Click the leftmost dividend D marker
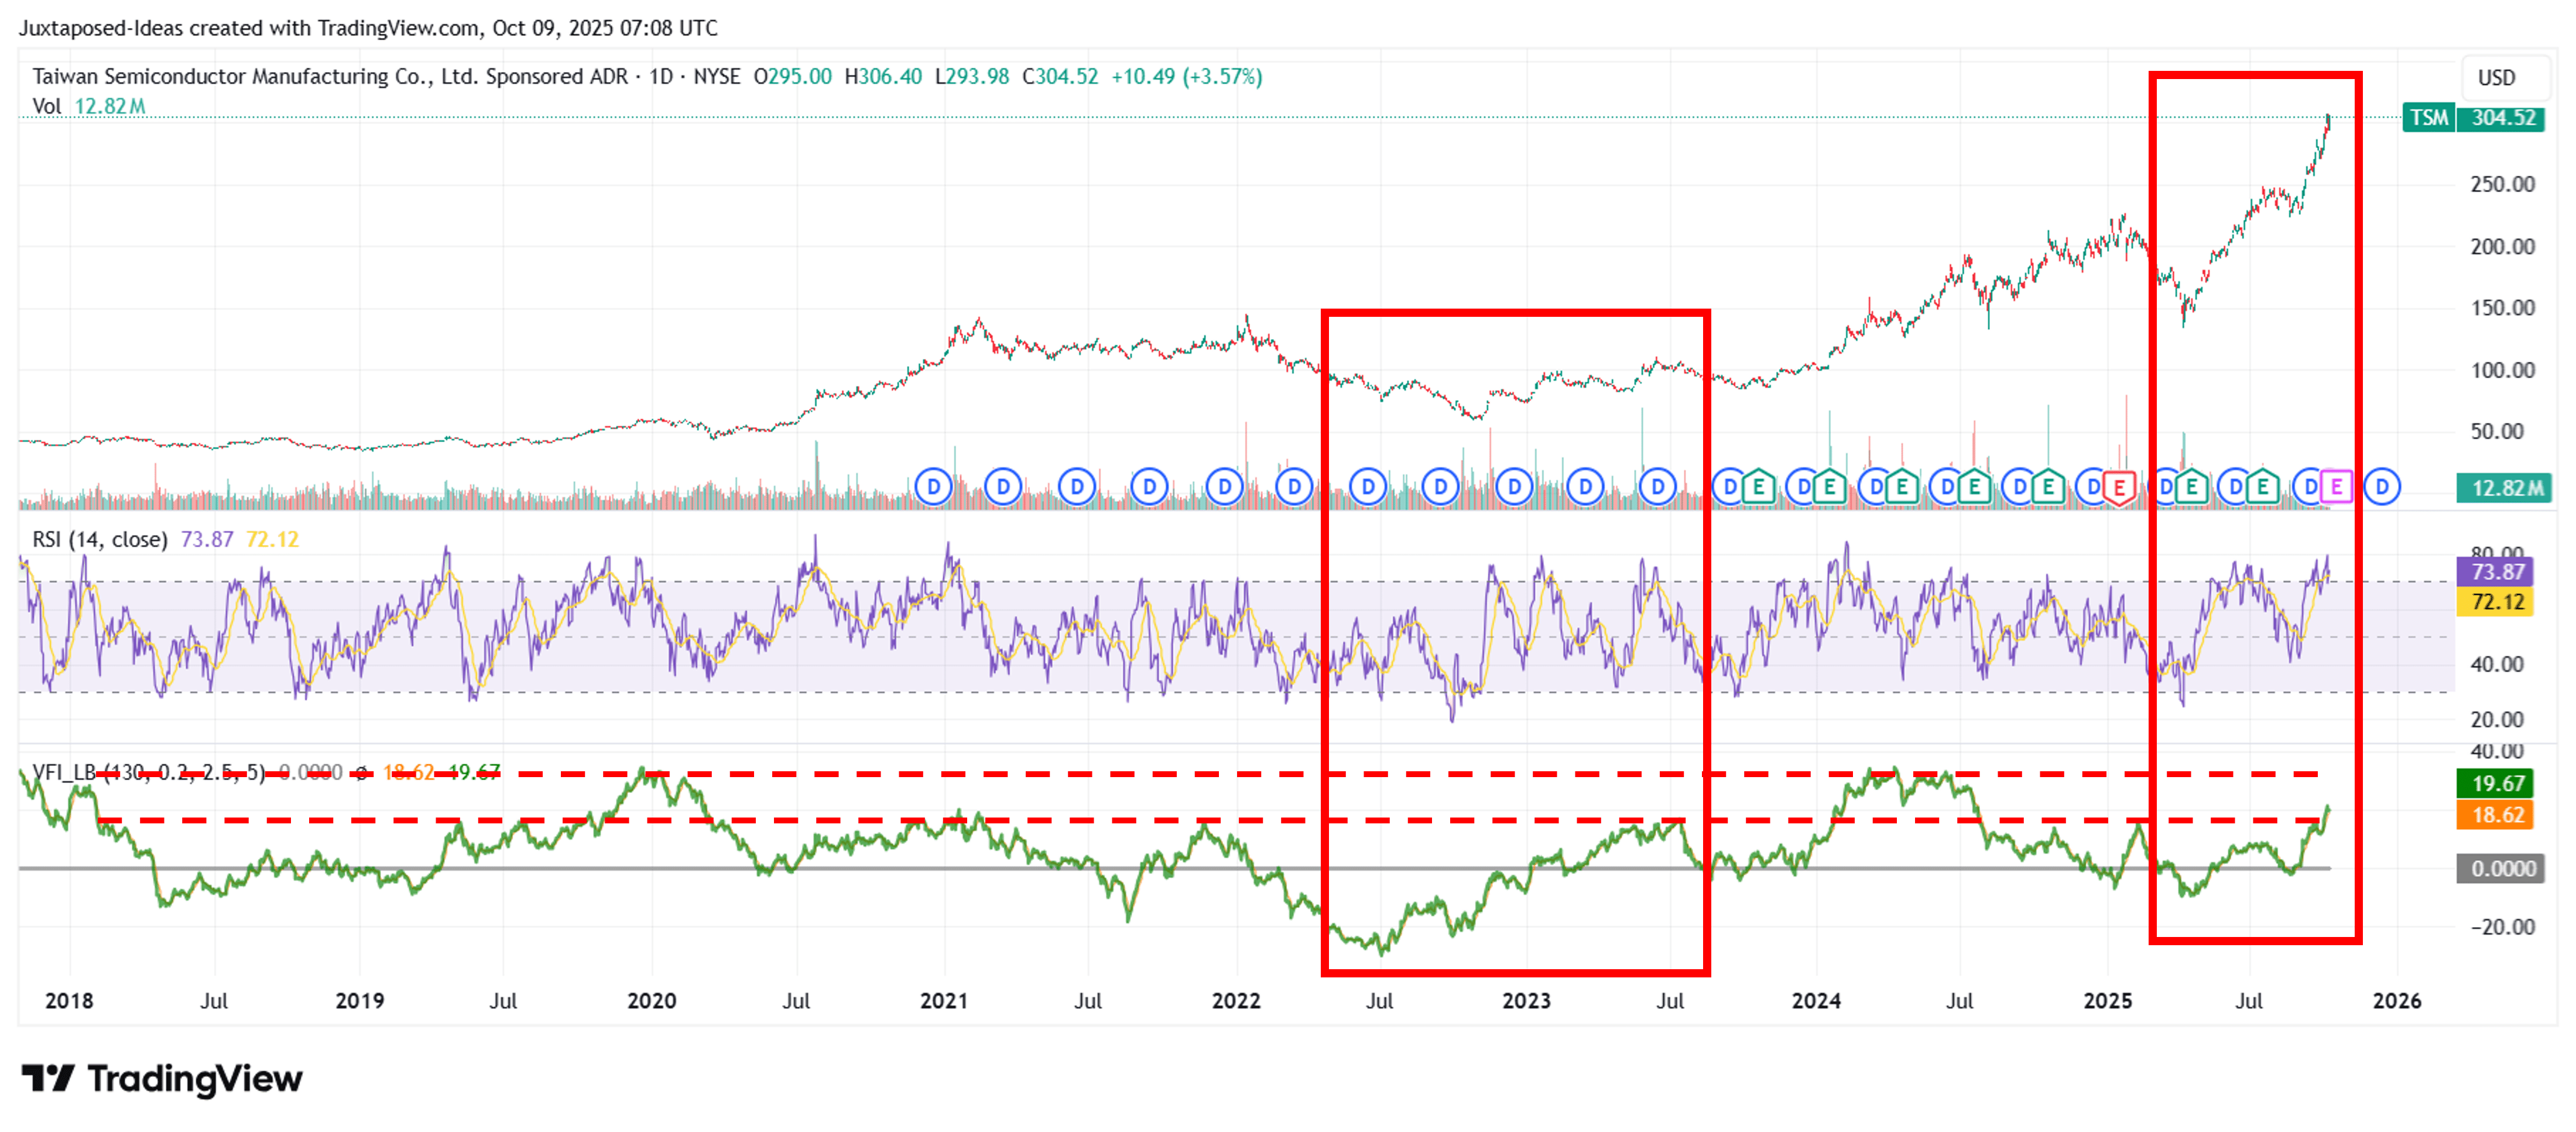 click(933, 487)
